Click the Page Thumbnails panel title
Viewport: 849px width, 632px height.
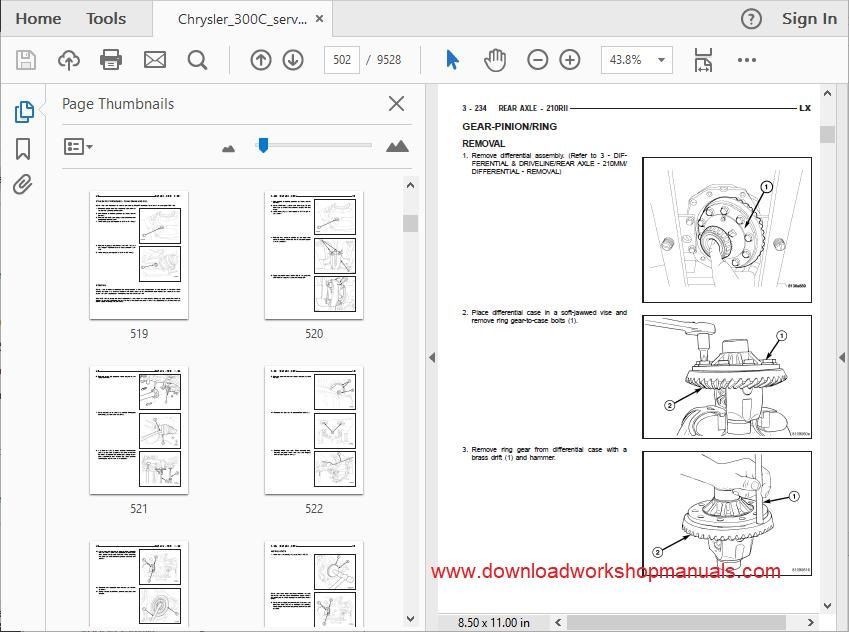[x=118, y=104]
